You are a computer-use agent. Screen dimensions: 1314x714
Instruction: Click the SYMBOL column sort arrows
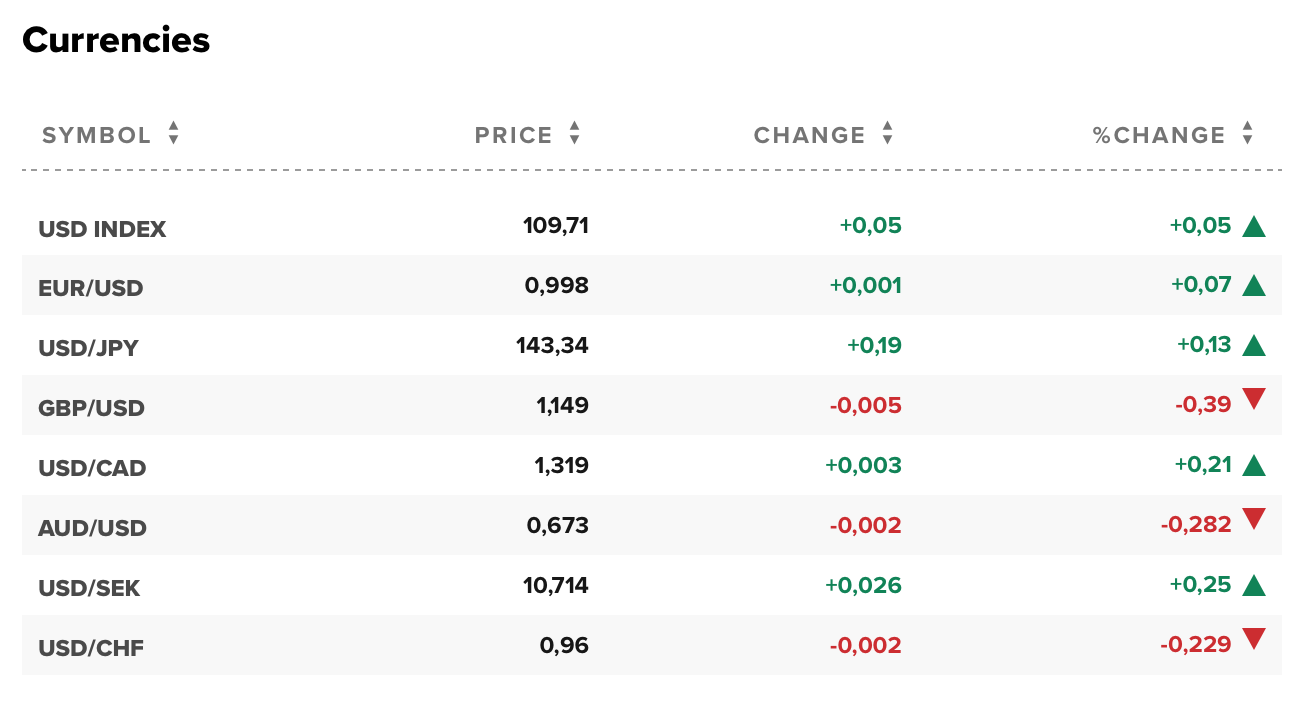pyautogui.click(x=173, y=133)
